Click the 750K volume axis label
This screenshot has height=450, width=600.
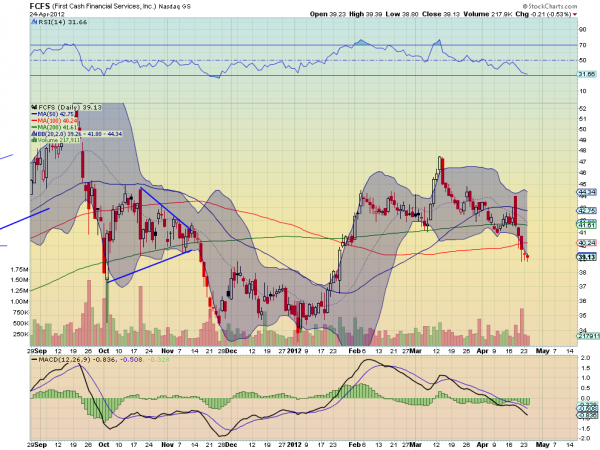click(21, 313)
